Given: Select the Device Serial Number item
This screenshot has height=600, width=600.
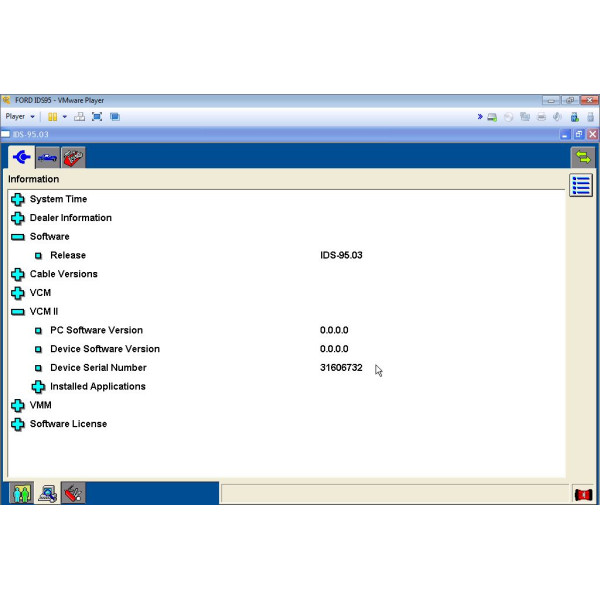Looking at the screenshot, I should (x=104, y=368).
